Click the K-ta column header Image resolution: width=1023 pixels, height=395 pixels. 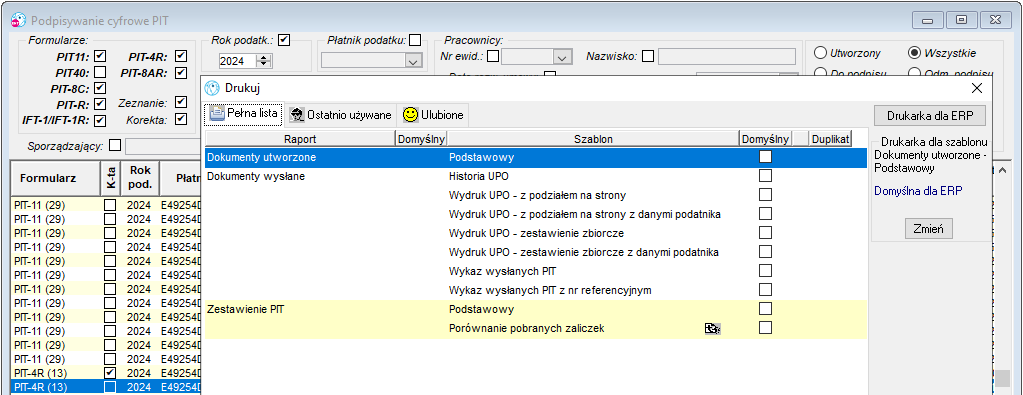tap(110, 178)
